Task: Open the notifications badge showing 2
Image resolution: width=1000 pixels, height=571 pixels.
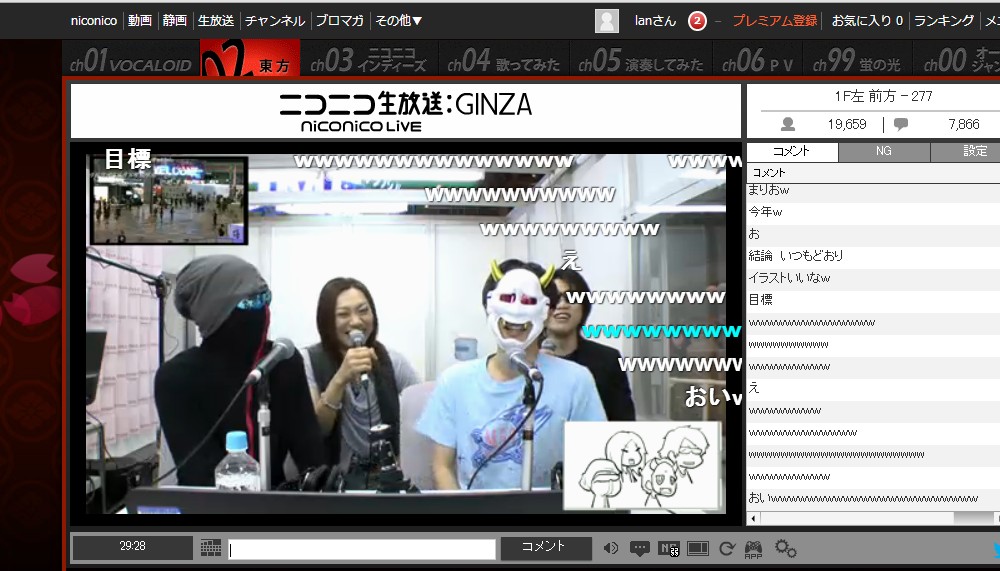Action: point(697,21)
